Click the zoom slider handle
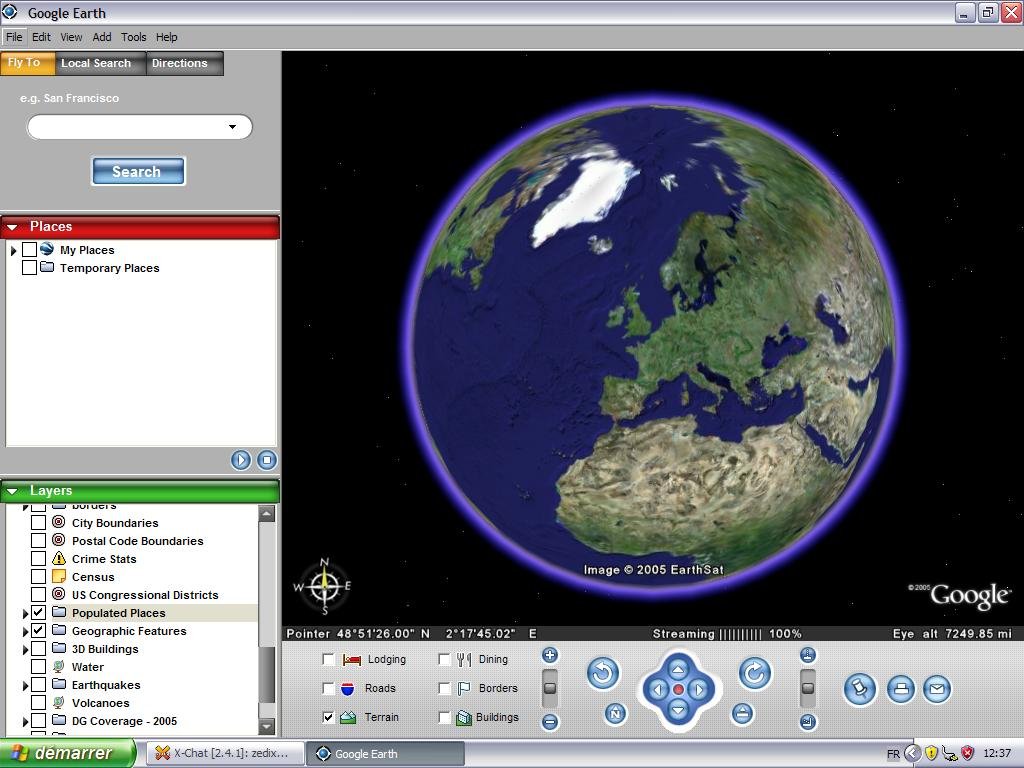This screenshot has height=768, width=1024. point(550,688)
